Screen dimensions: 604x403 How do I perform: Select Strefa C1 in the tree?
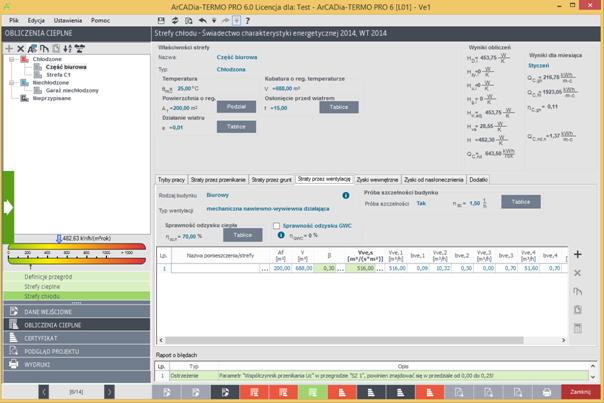(59, 75)
